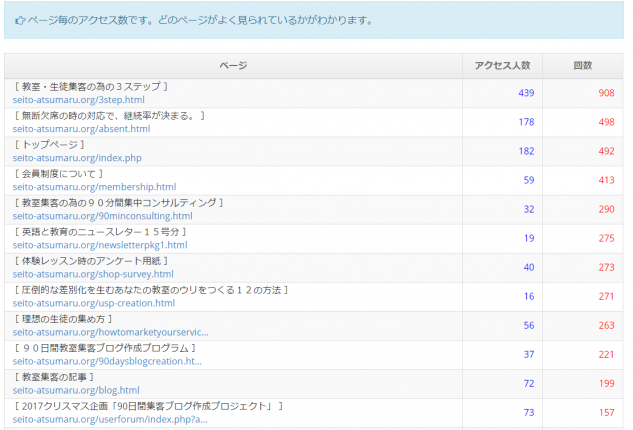Open the seito-atsumaru.org/usp-creation.html link
The image size is (633, 430).
[x=94, y=303]
